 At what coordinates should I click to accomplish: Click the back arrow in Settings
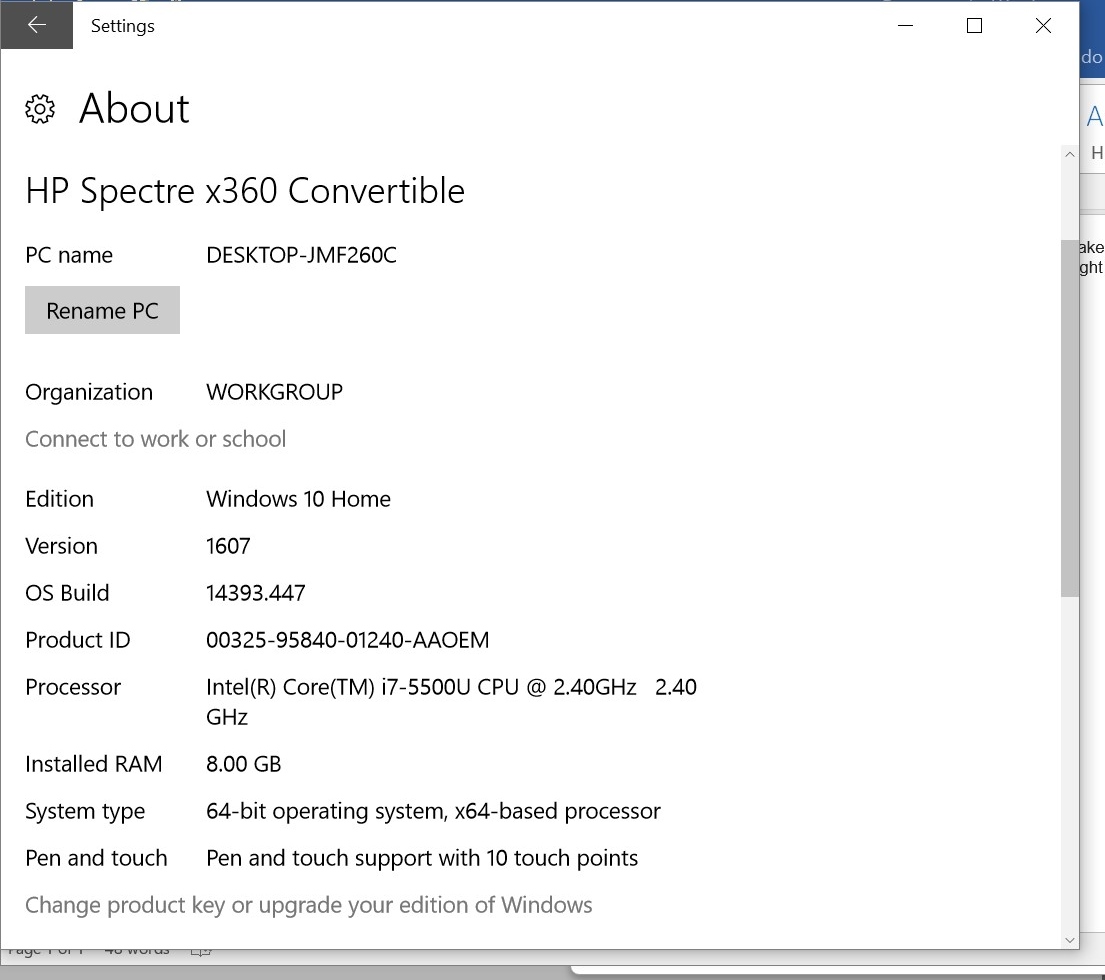click(x=36, y=26)
